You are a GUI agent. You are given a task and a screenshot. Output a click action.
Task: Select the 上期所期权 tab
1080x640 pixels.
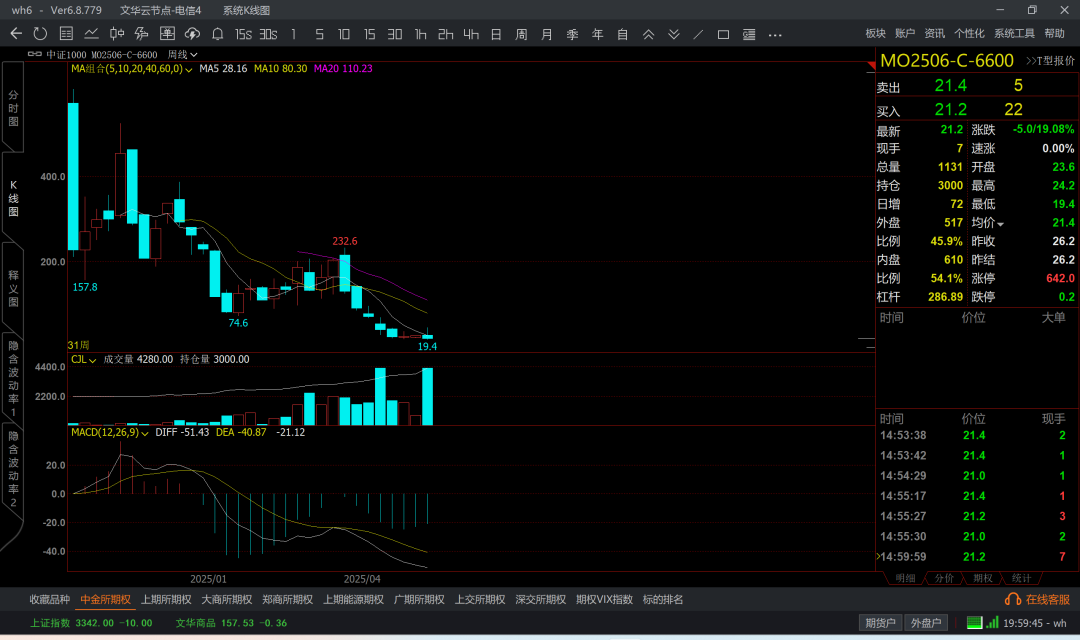pyautogui.click(x=166, y=600)
